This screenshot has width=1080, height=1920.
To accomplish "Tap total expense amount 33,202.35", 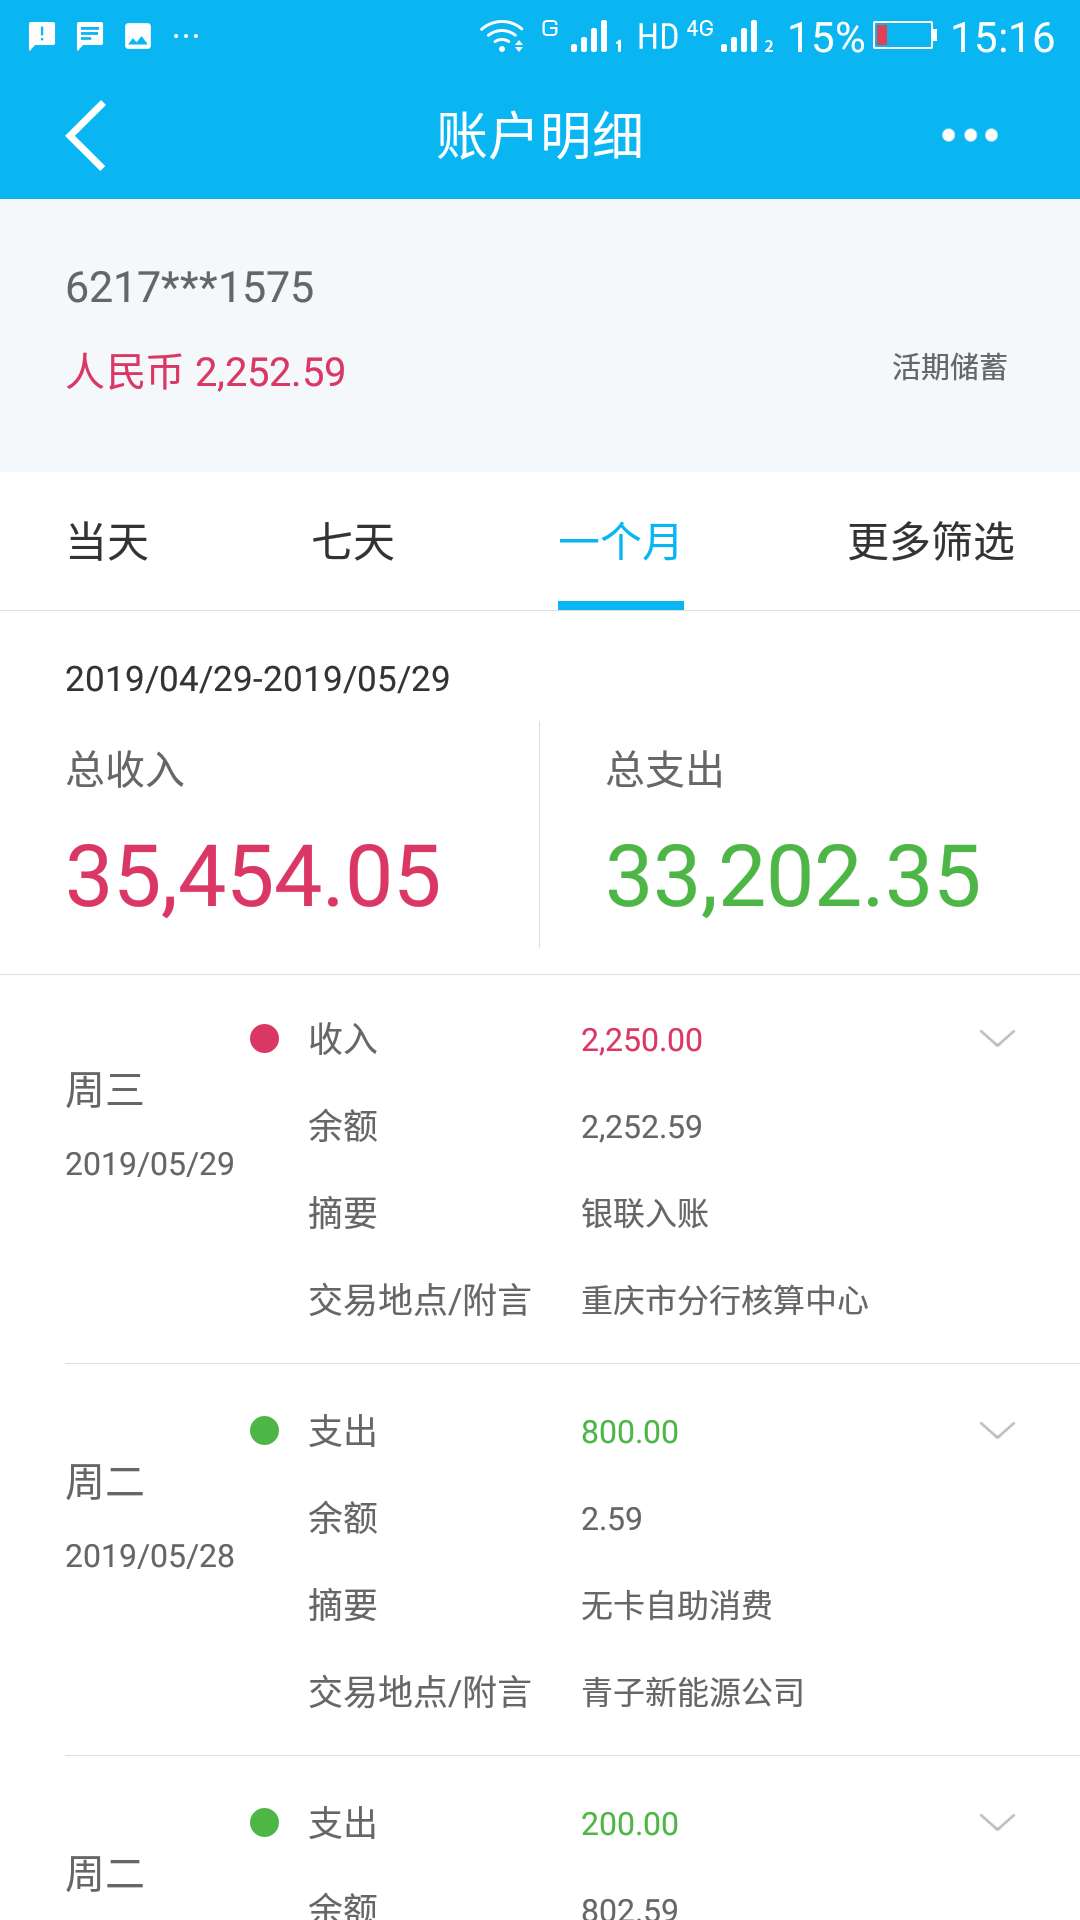I will [793, 877].
